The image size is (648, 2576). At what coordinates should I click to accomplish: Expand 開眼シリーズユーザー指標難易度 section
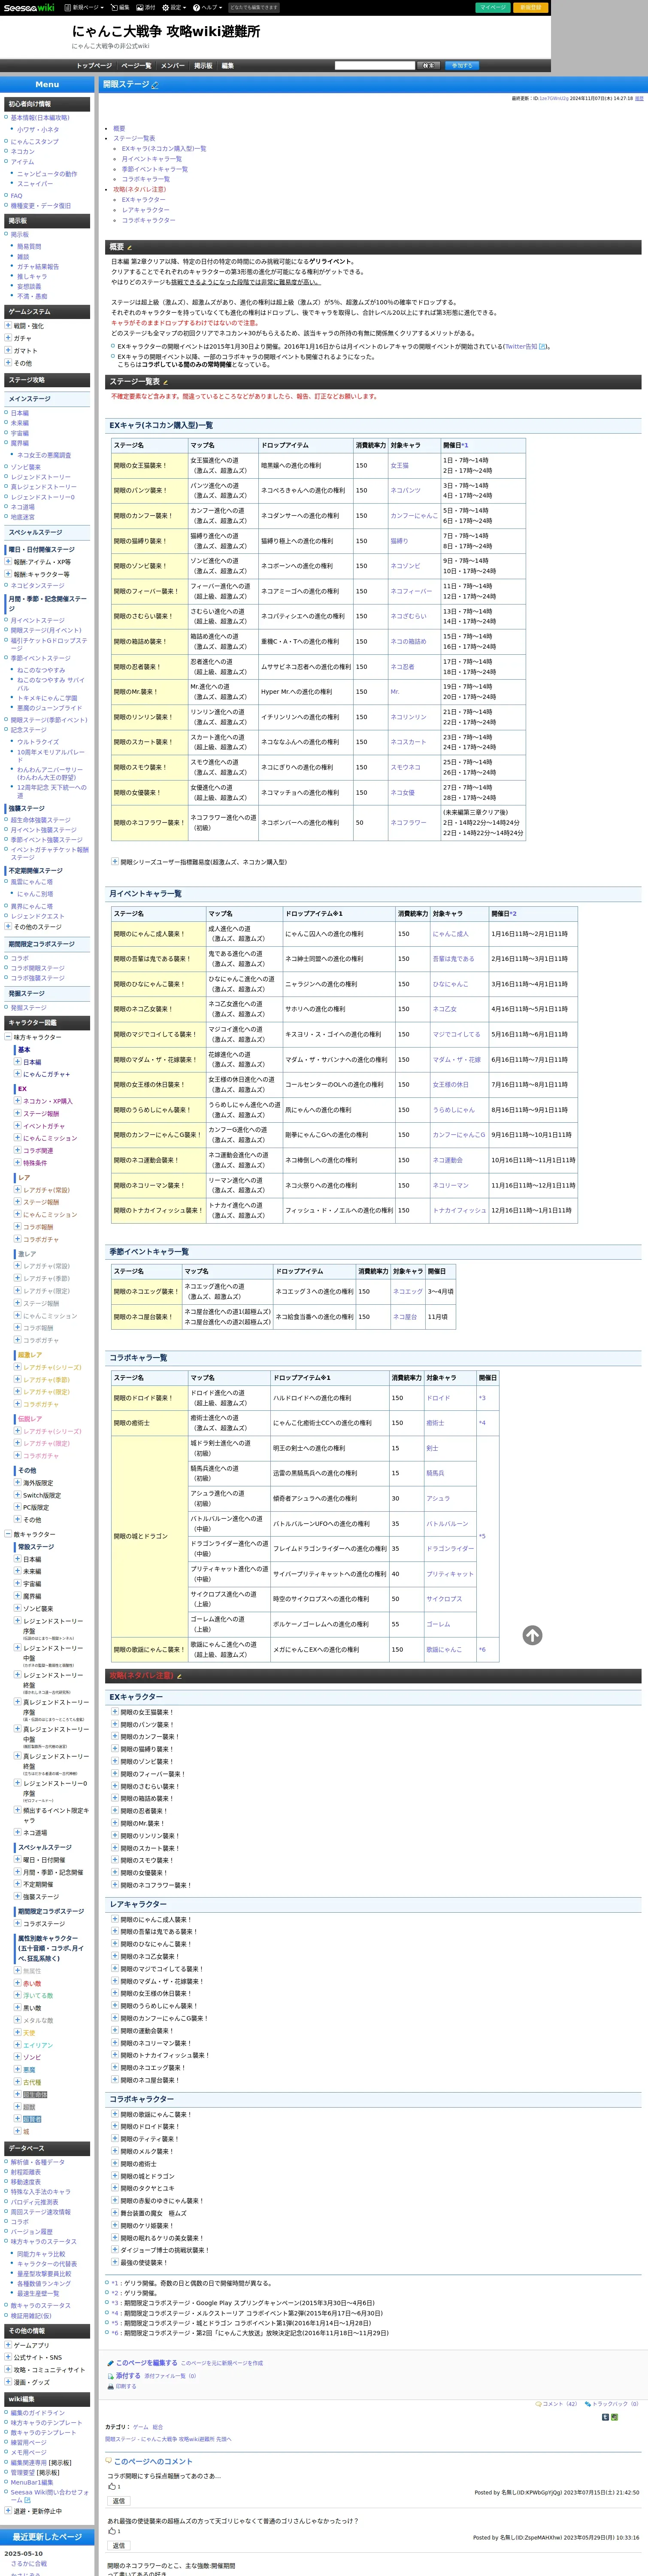click(x=115, y=861)
